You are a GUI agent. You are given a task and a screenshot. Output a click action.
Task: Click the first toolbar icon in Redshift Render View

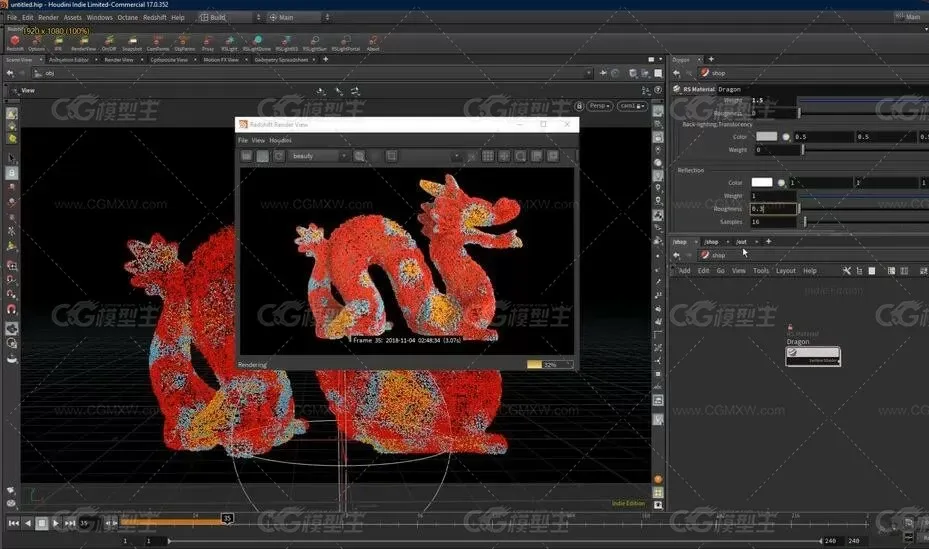246,156
